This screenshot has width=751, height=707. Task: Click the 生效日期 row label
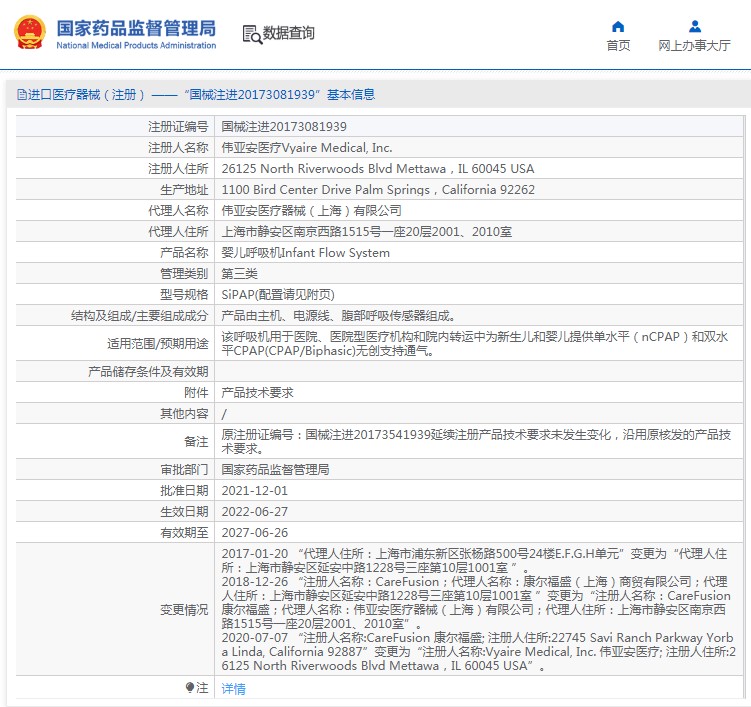point(184,512)
